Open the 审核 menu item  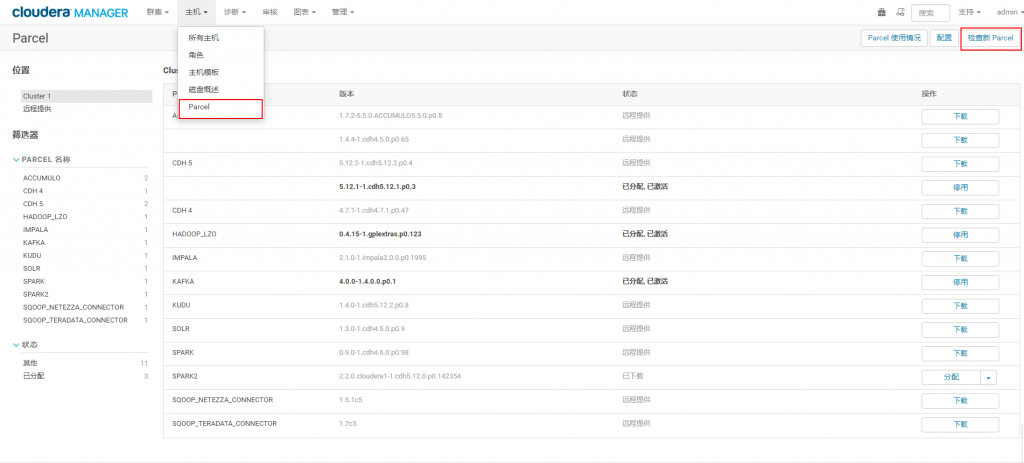click(269, 12)
